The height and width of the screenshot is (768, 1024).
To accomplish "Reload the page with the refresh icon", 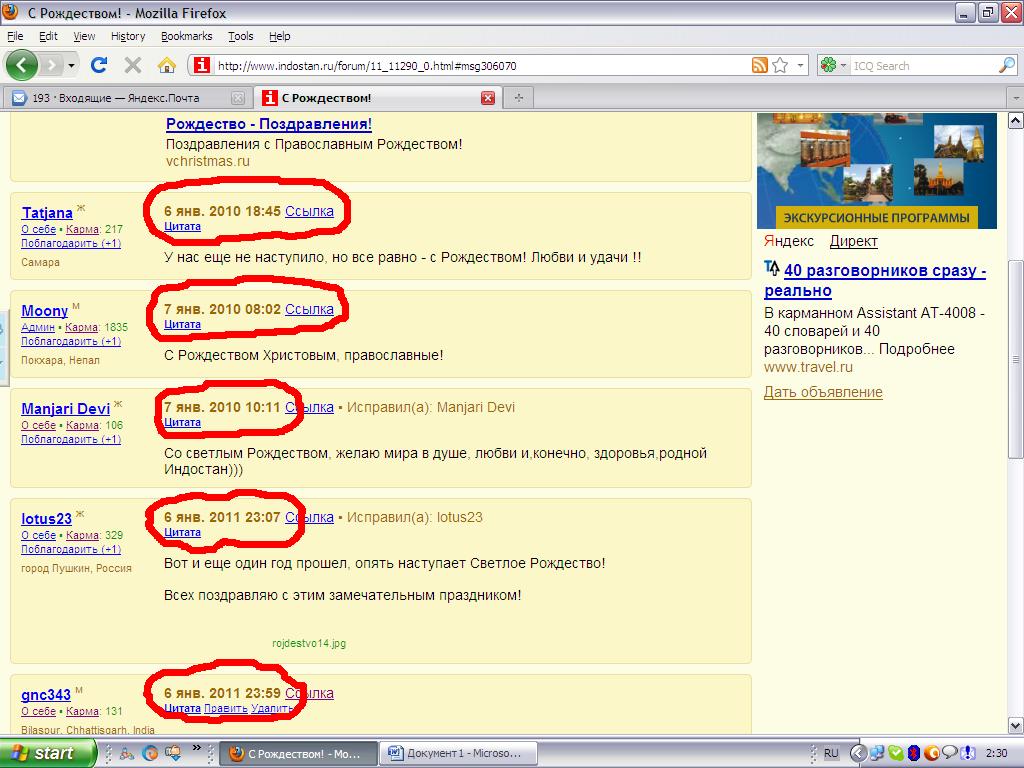I will 98,65.
